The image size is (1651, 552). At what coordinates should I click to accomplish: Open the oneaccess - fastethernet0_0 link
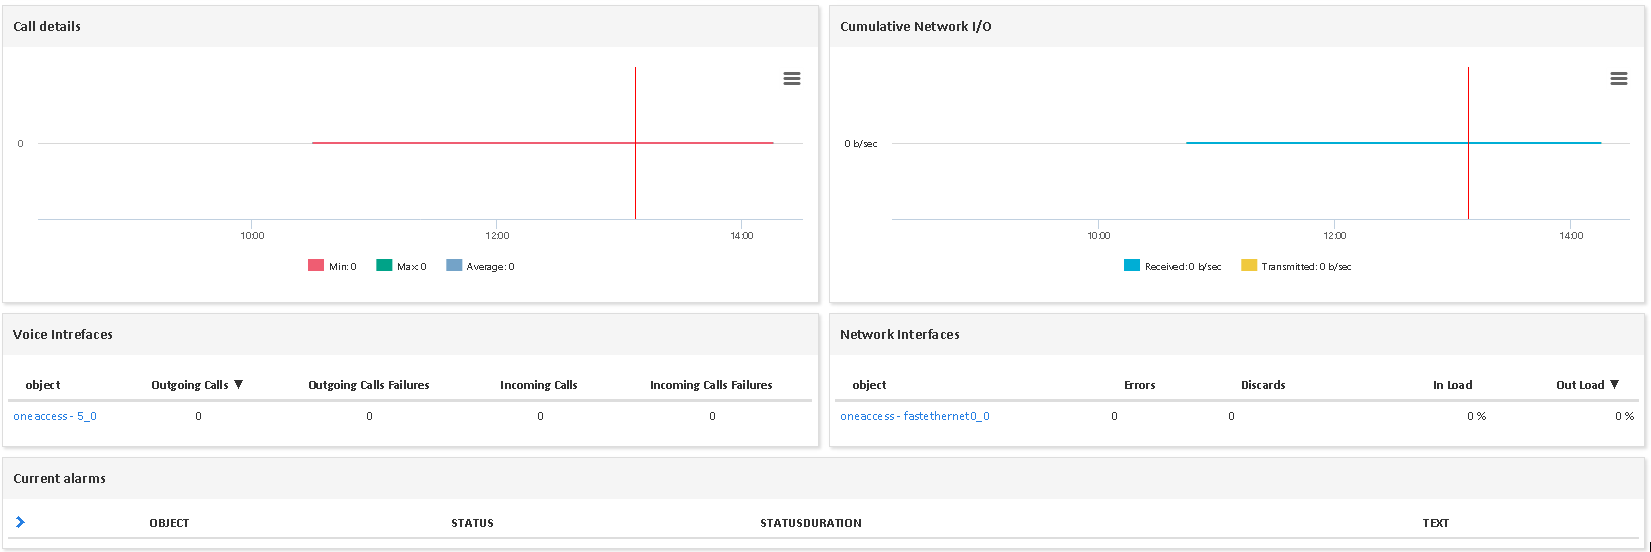click(x=914, y=416)
